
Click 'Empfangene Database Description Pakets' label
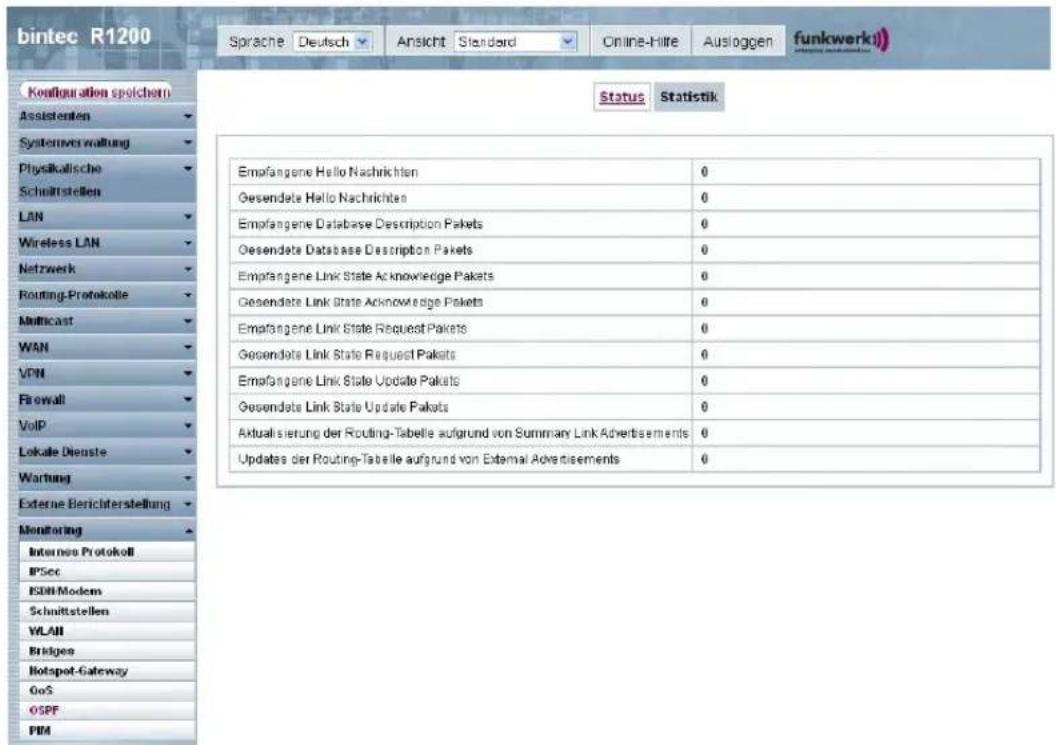(x=360, y=224)
